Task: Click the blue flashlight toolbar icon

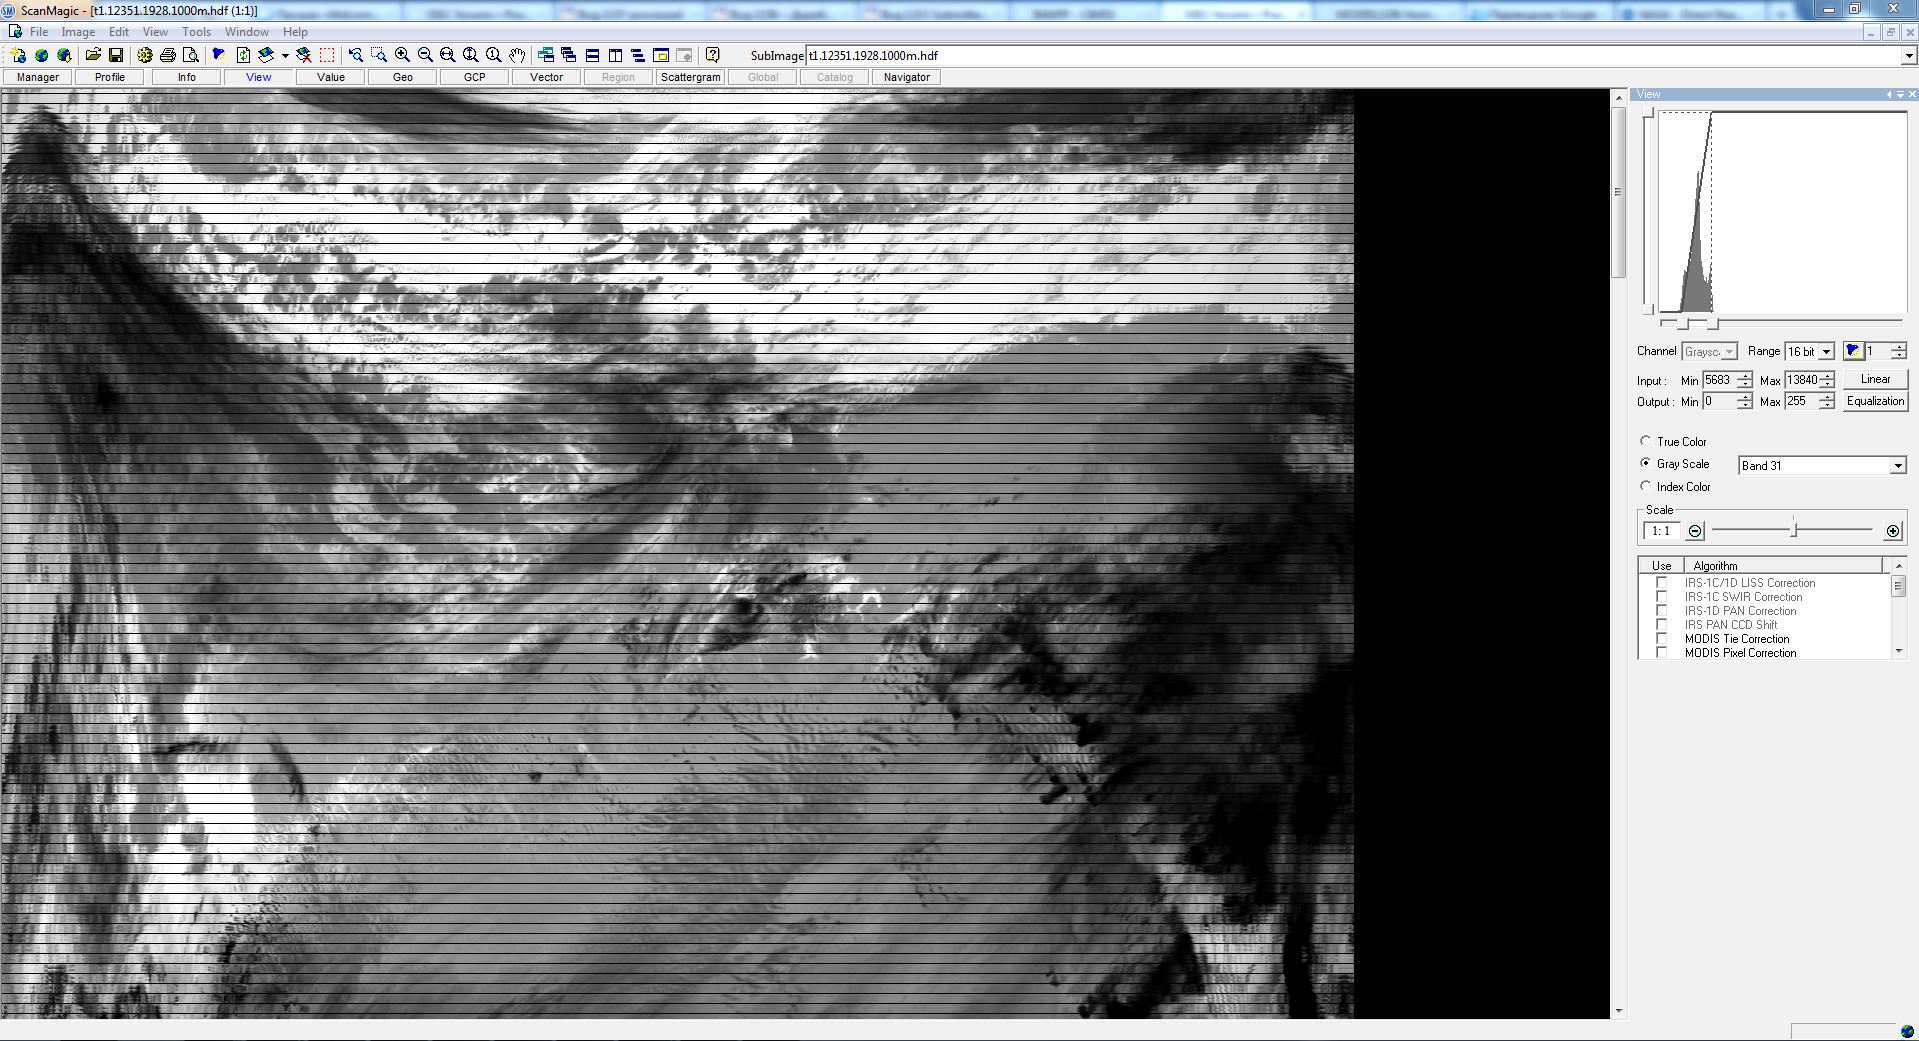Action: [218, 55]
